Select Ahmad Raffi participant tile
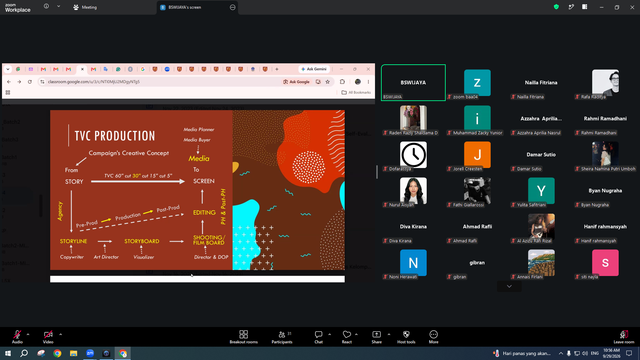 point(477,227)
